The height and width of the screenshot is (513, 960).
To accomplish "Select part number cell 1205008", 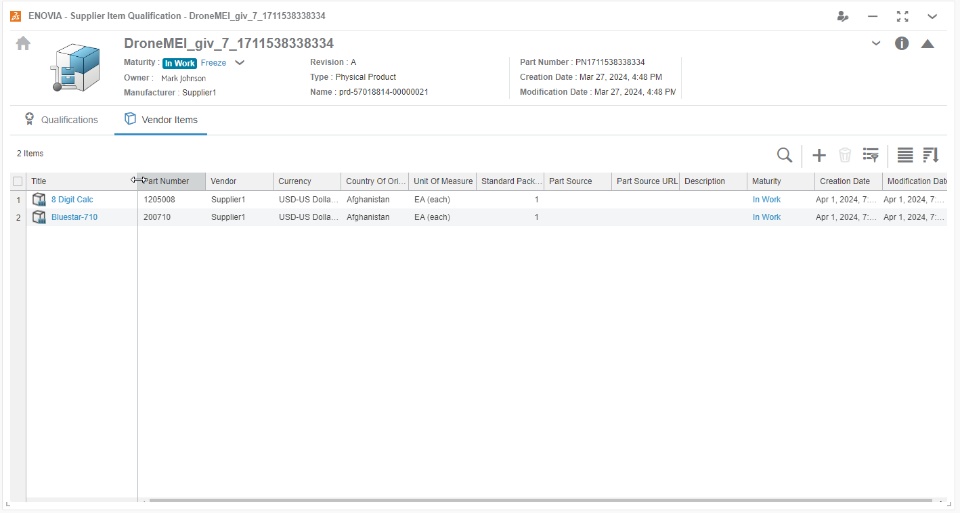I will tap(171, 200).
